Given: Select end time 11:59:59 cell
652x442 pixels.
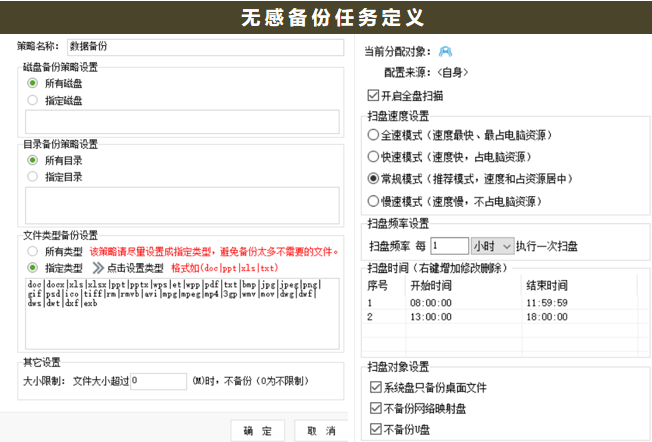Looking at the screenshot, I should [x=547, y=303].
